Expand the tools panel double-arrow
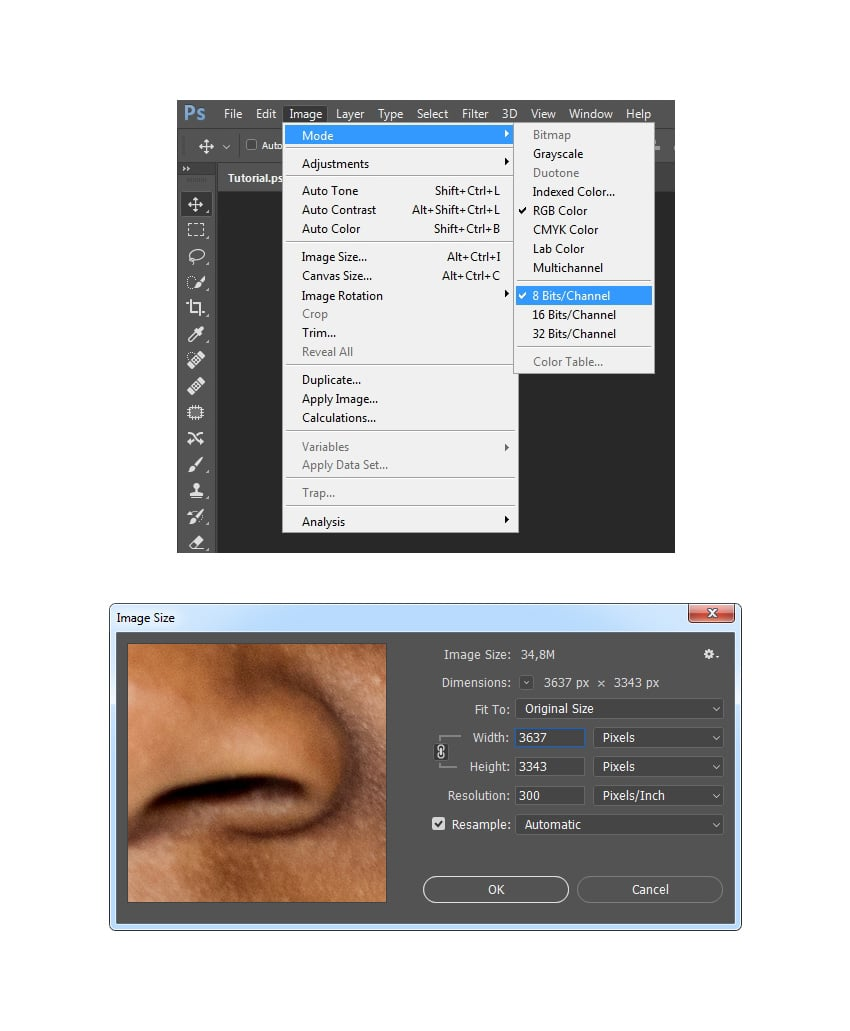Screen dimensions: 850x1031 pos(186,168)
